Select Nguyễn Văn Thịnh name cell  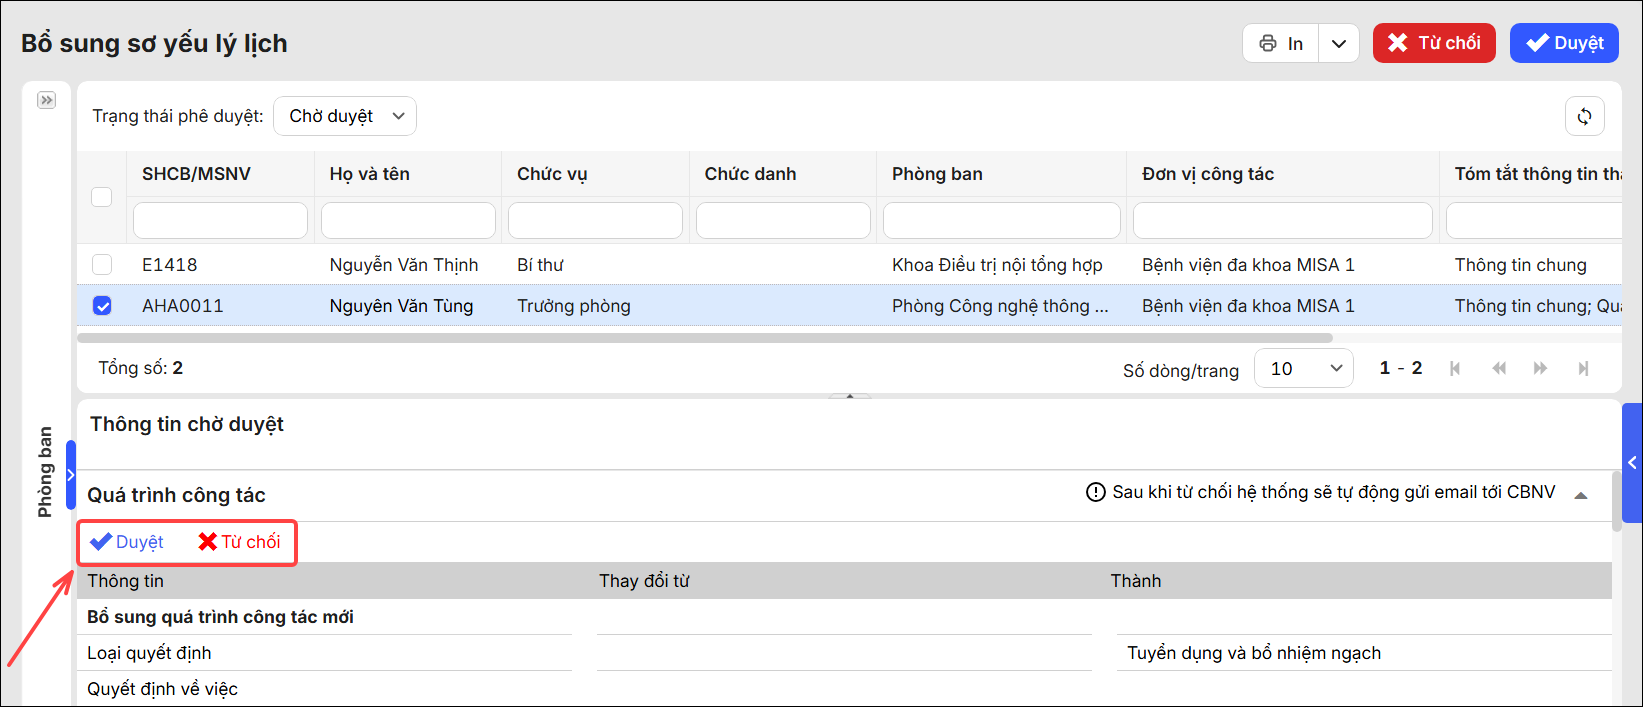coord(404,265)
